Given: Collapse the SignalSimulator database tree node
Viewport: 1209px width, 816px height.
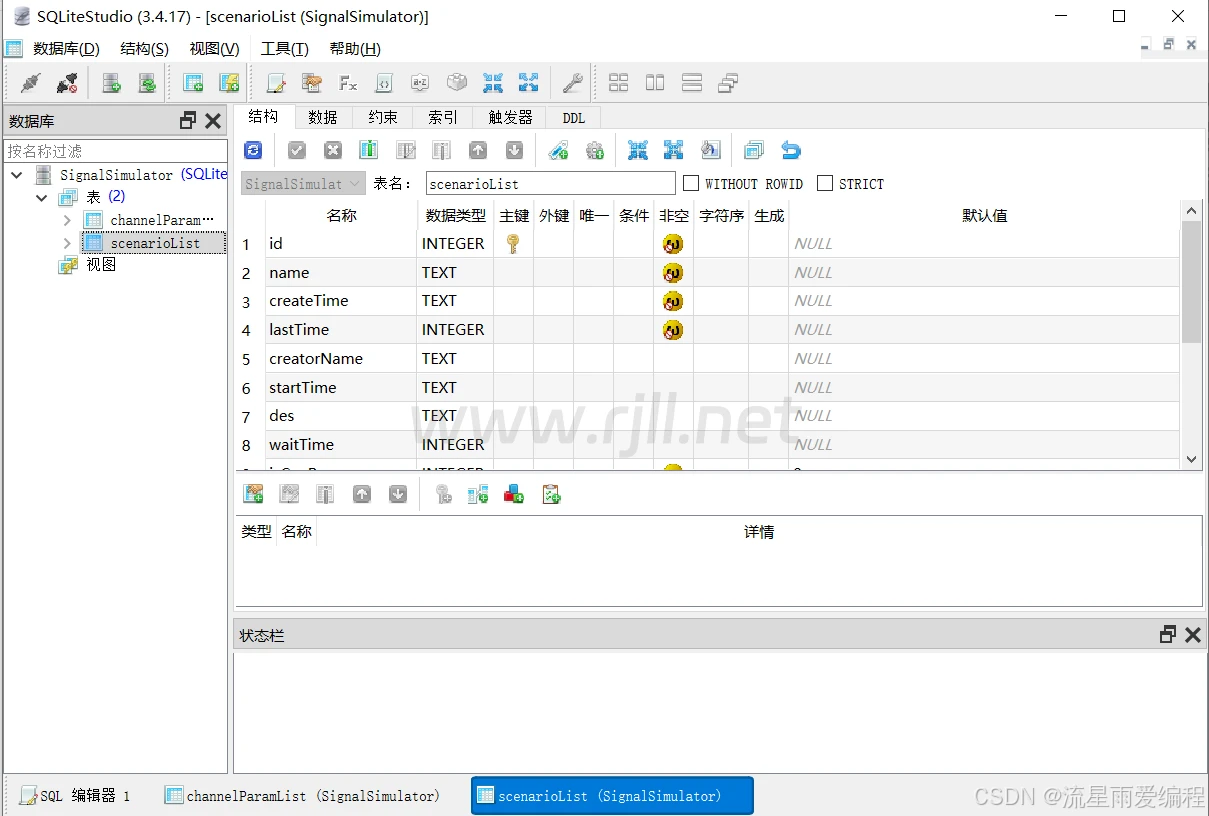Looking at the screenshot, I should click(17, 175).
